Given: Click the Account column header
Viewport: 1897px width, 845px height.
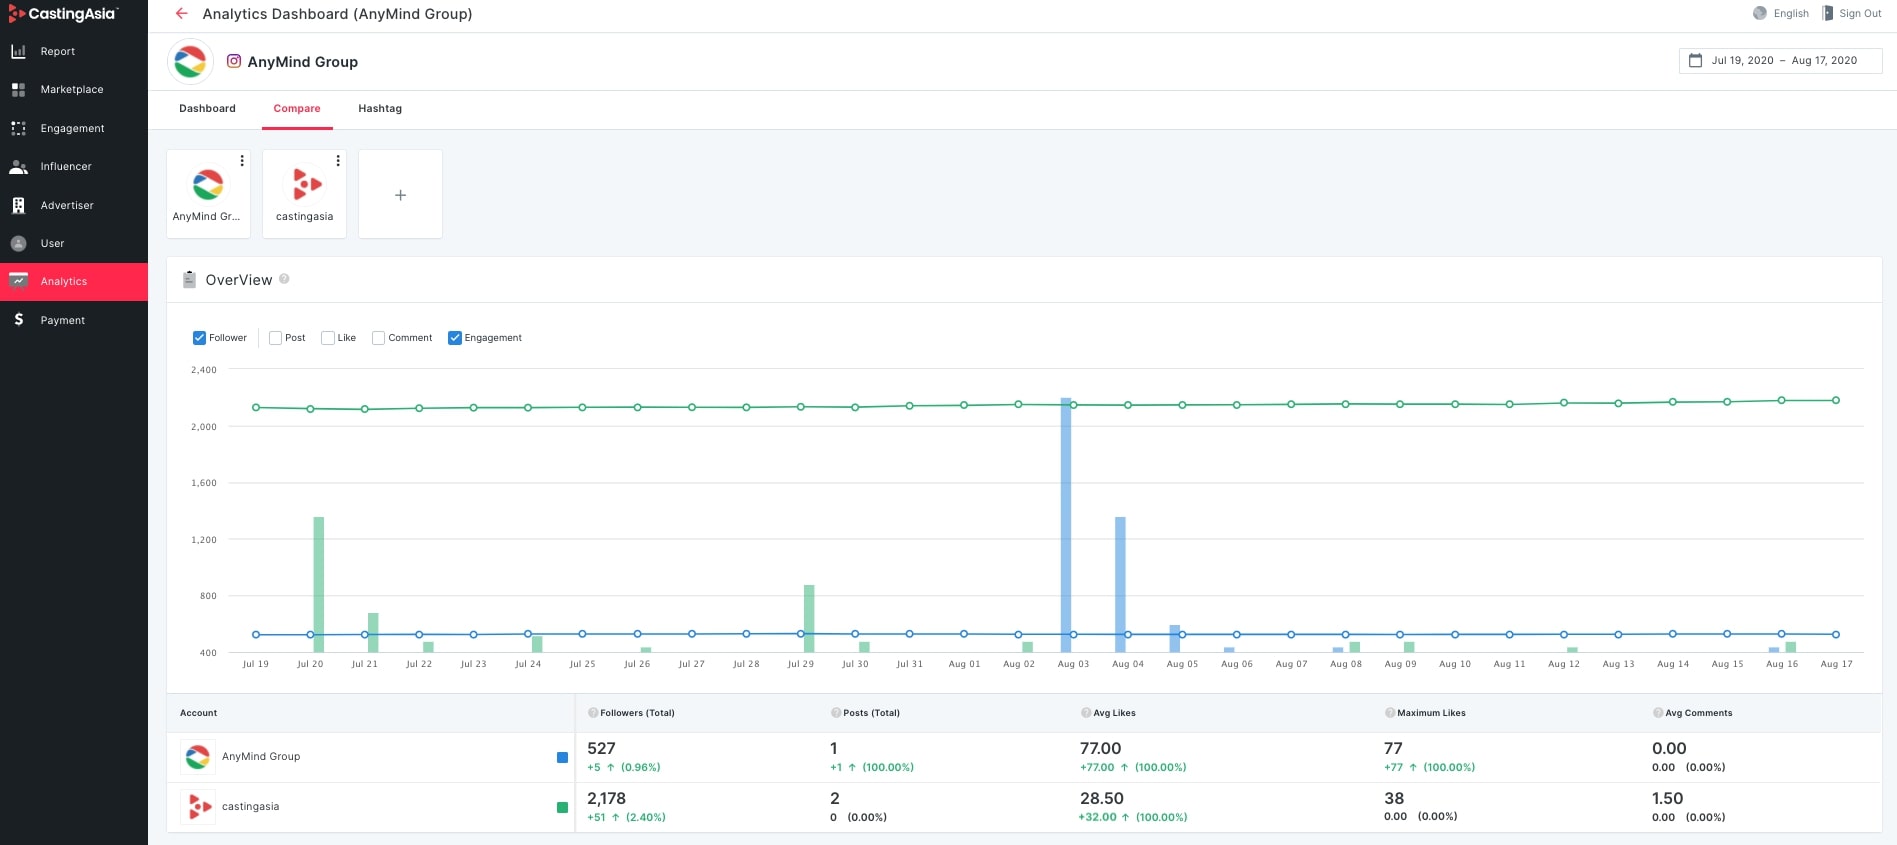Looking at the screenshot, I should (x=198, y=713).
